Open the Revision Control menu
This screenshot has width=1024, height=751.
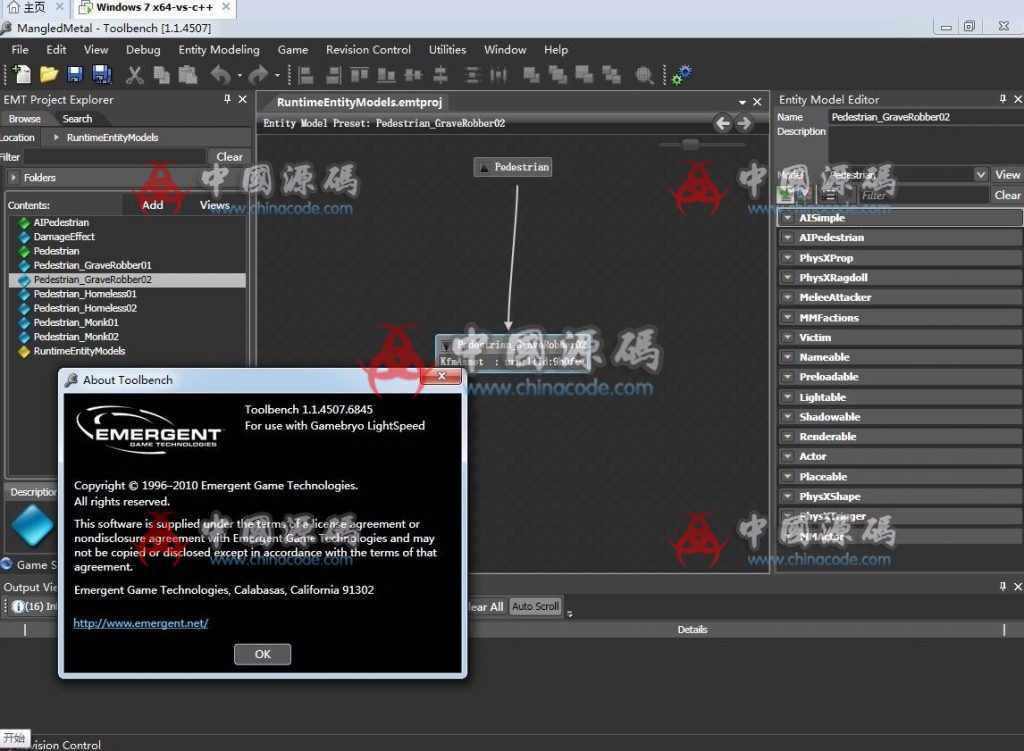tap(368, 50)
